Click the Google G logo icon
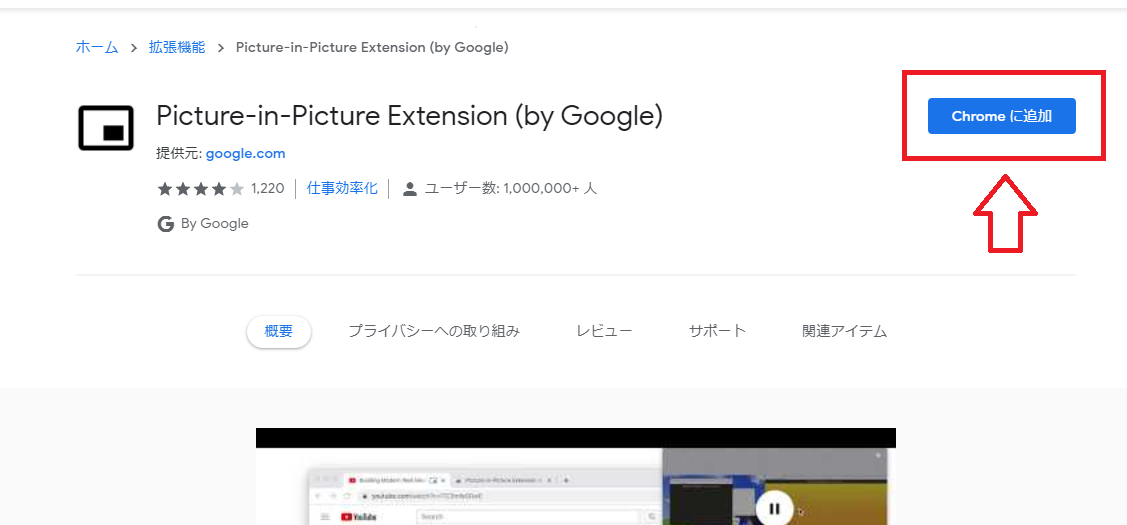 tap(165, 224)
